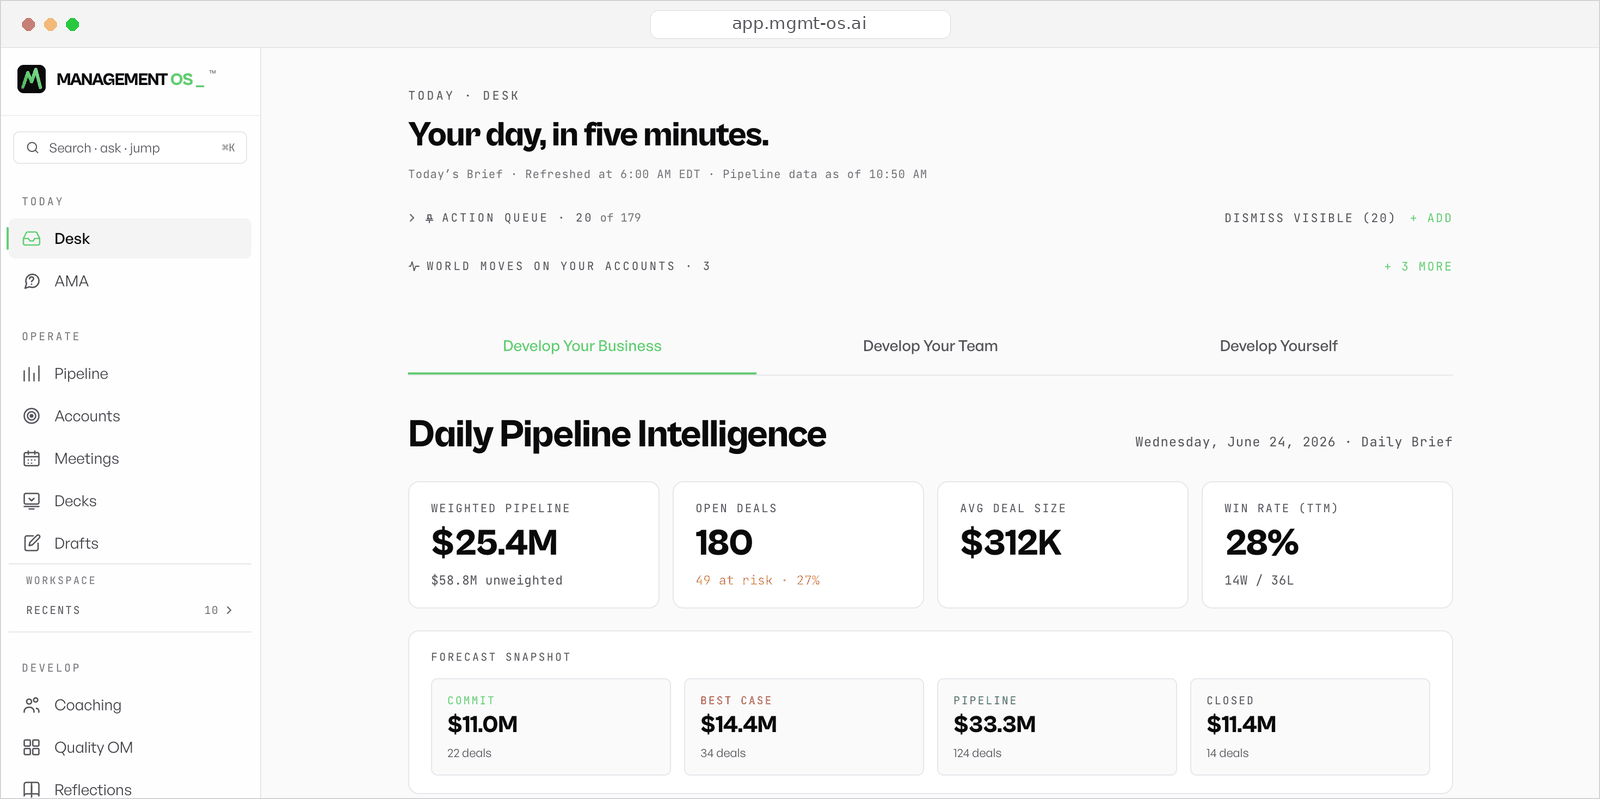Click 'Wednesday, June 24, 2026' date text
The height and width of the screenshot is (799, 1600).
coord(1235,442)
